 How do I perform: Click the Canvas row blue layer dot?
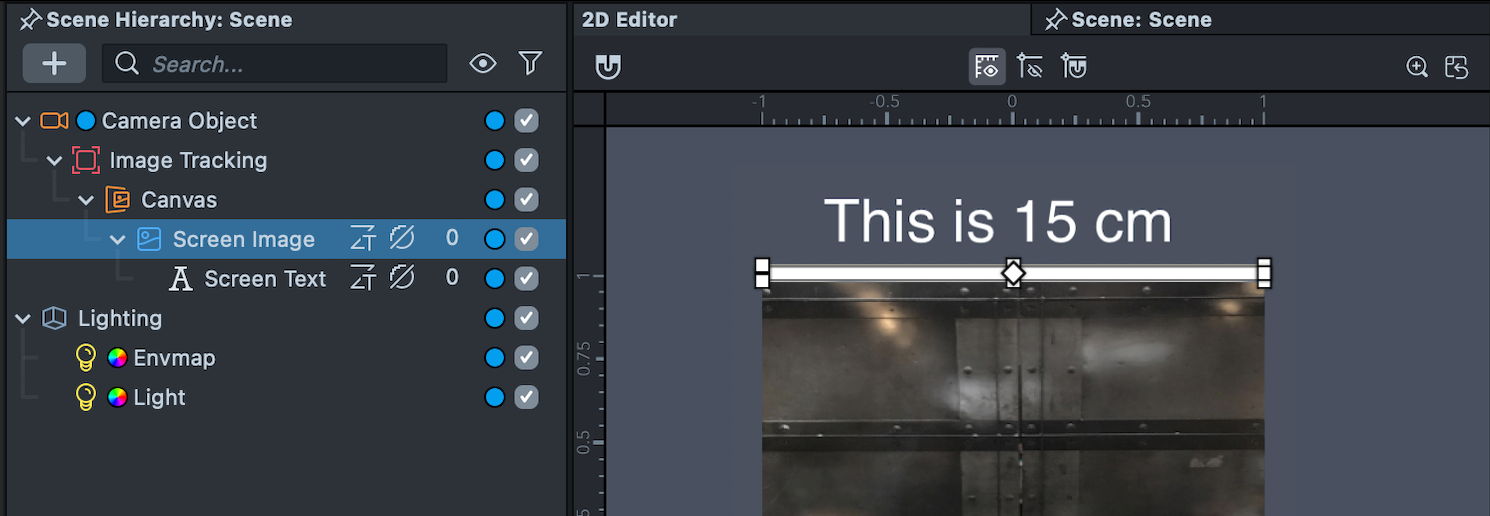(494, 200)
